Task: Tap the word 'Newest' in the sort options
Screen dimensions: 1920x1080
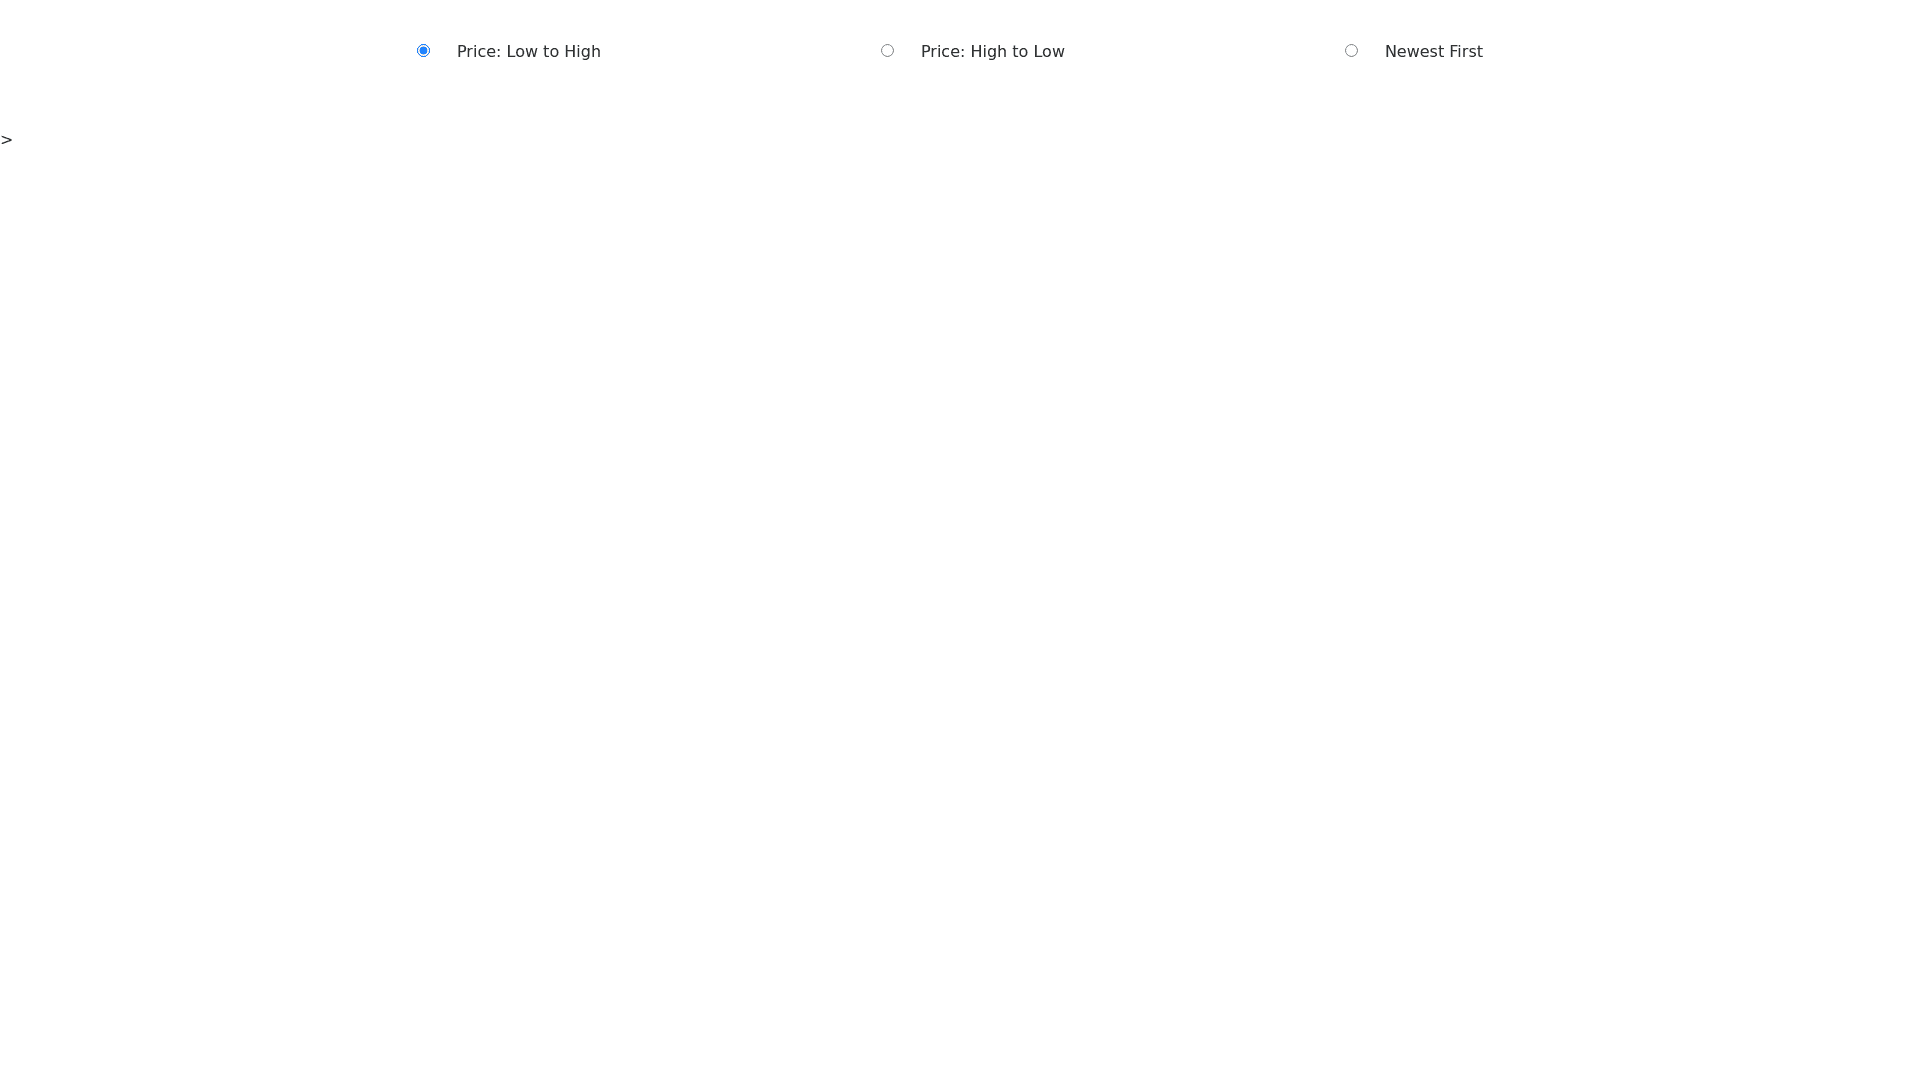Action: pyautogui.click(x=1414, y=52)
